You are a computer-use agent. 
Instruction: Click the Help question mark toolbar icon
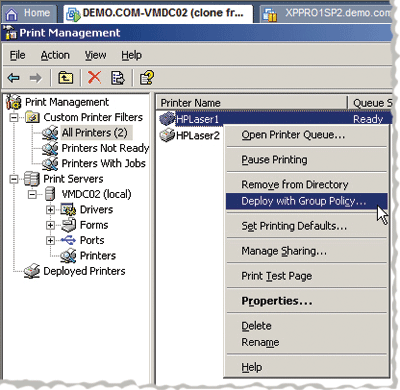[147, 78]
